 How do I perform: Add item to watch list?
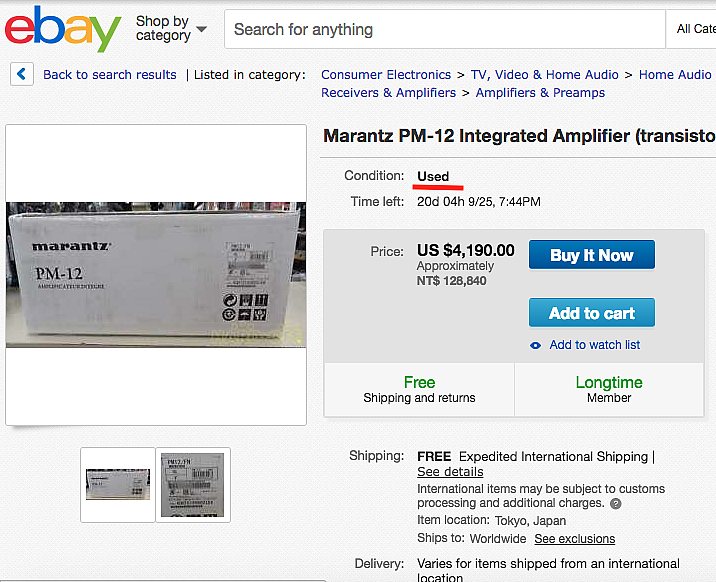595,345
